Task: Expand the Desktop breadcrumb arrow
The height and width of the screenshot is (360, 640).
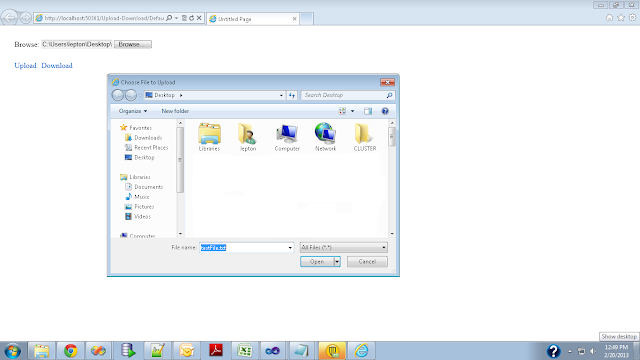Action: (x=181, y=95)
